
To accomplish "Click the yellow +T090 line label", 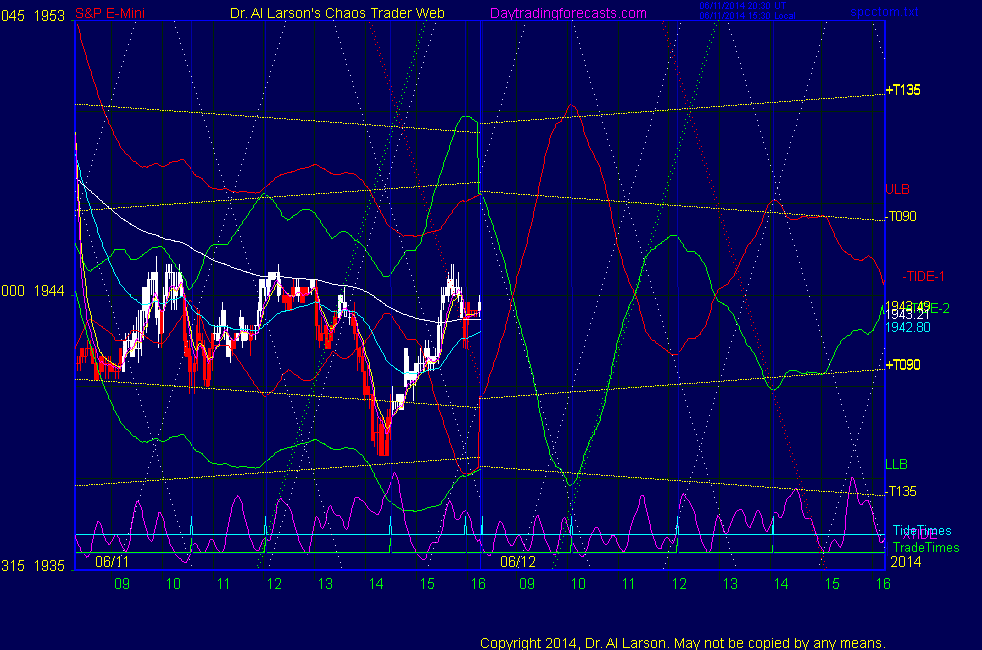I will [902, 365].
